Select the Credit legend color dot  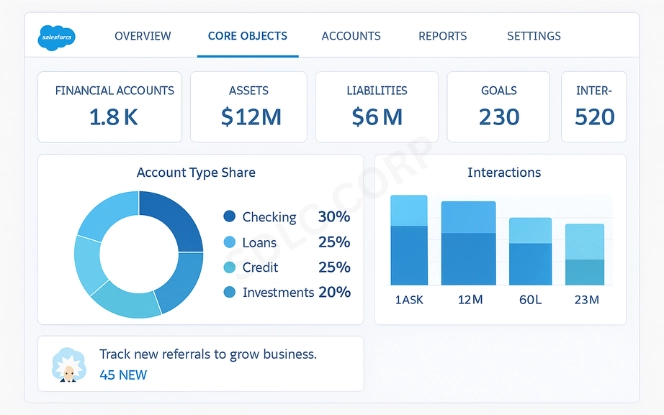coord(229,267)
